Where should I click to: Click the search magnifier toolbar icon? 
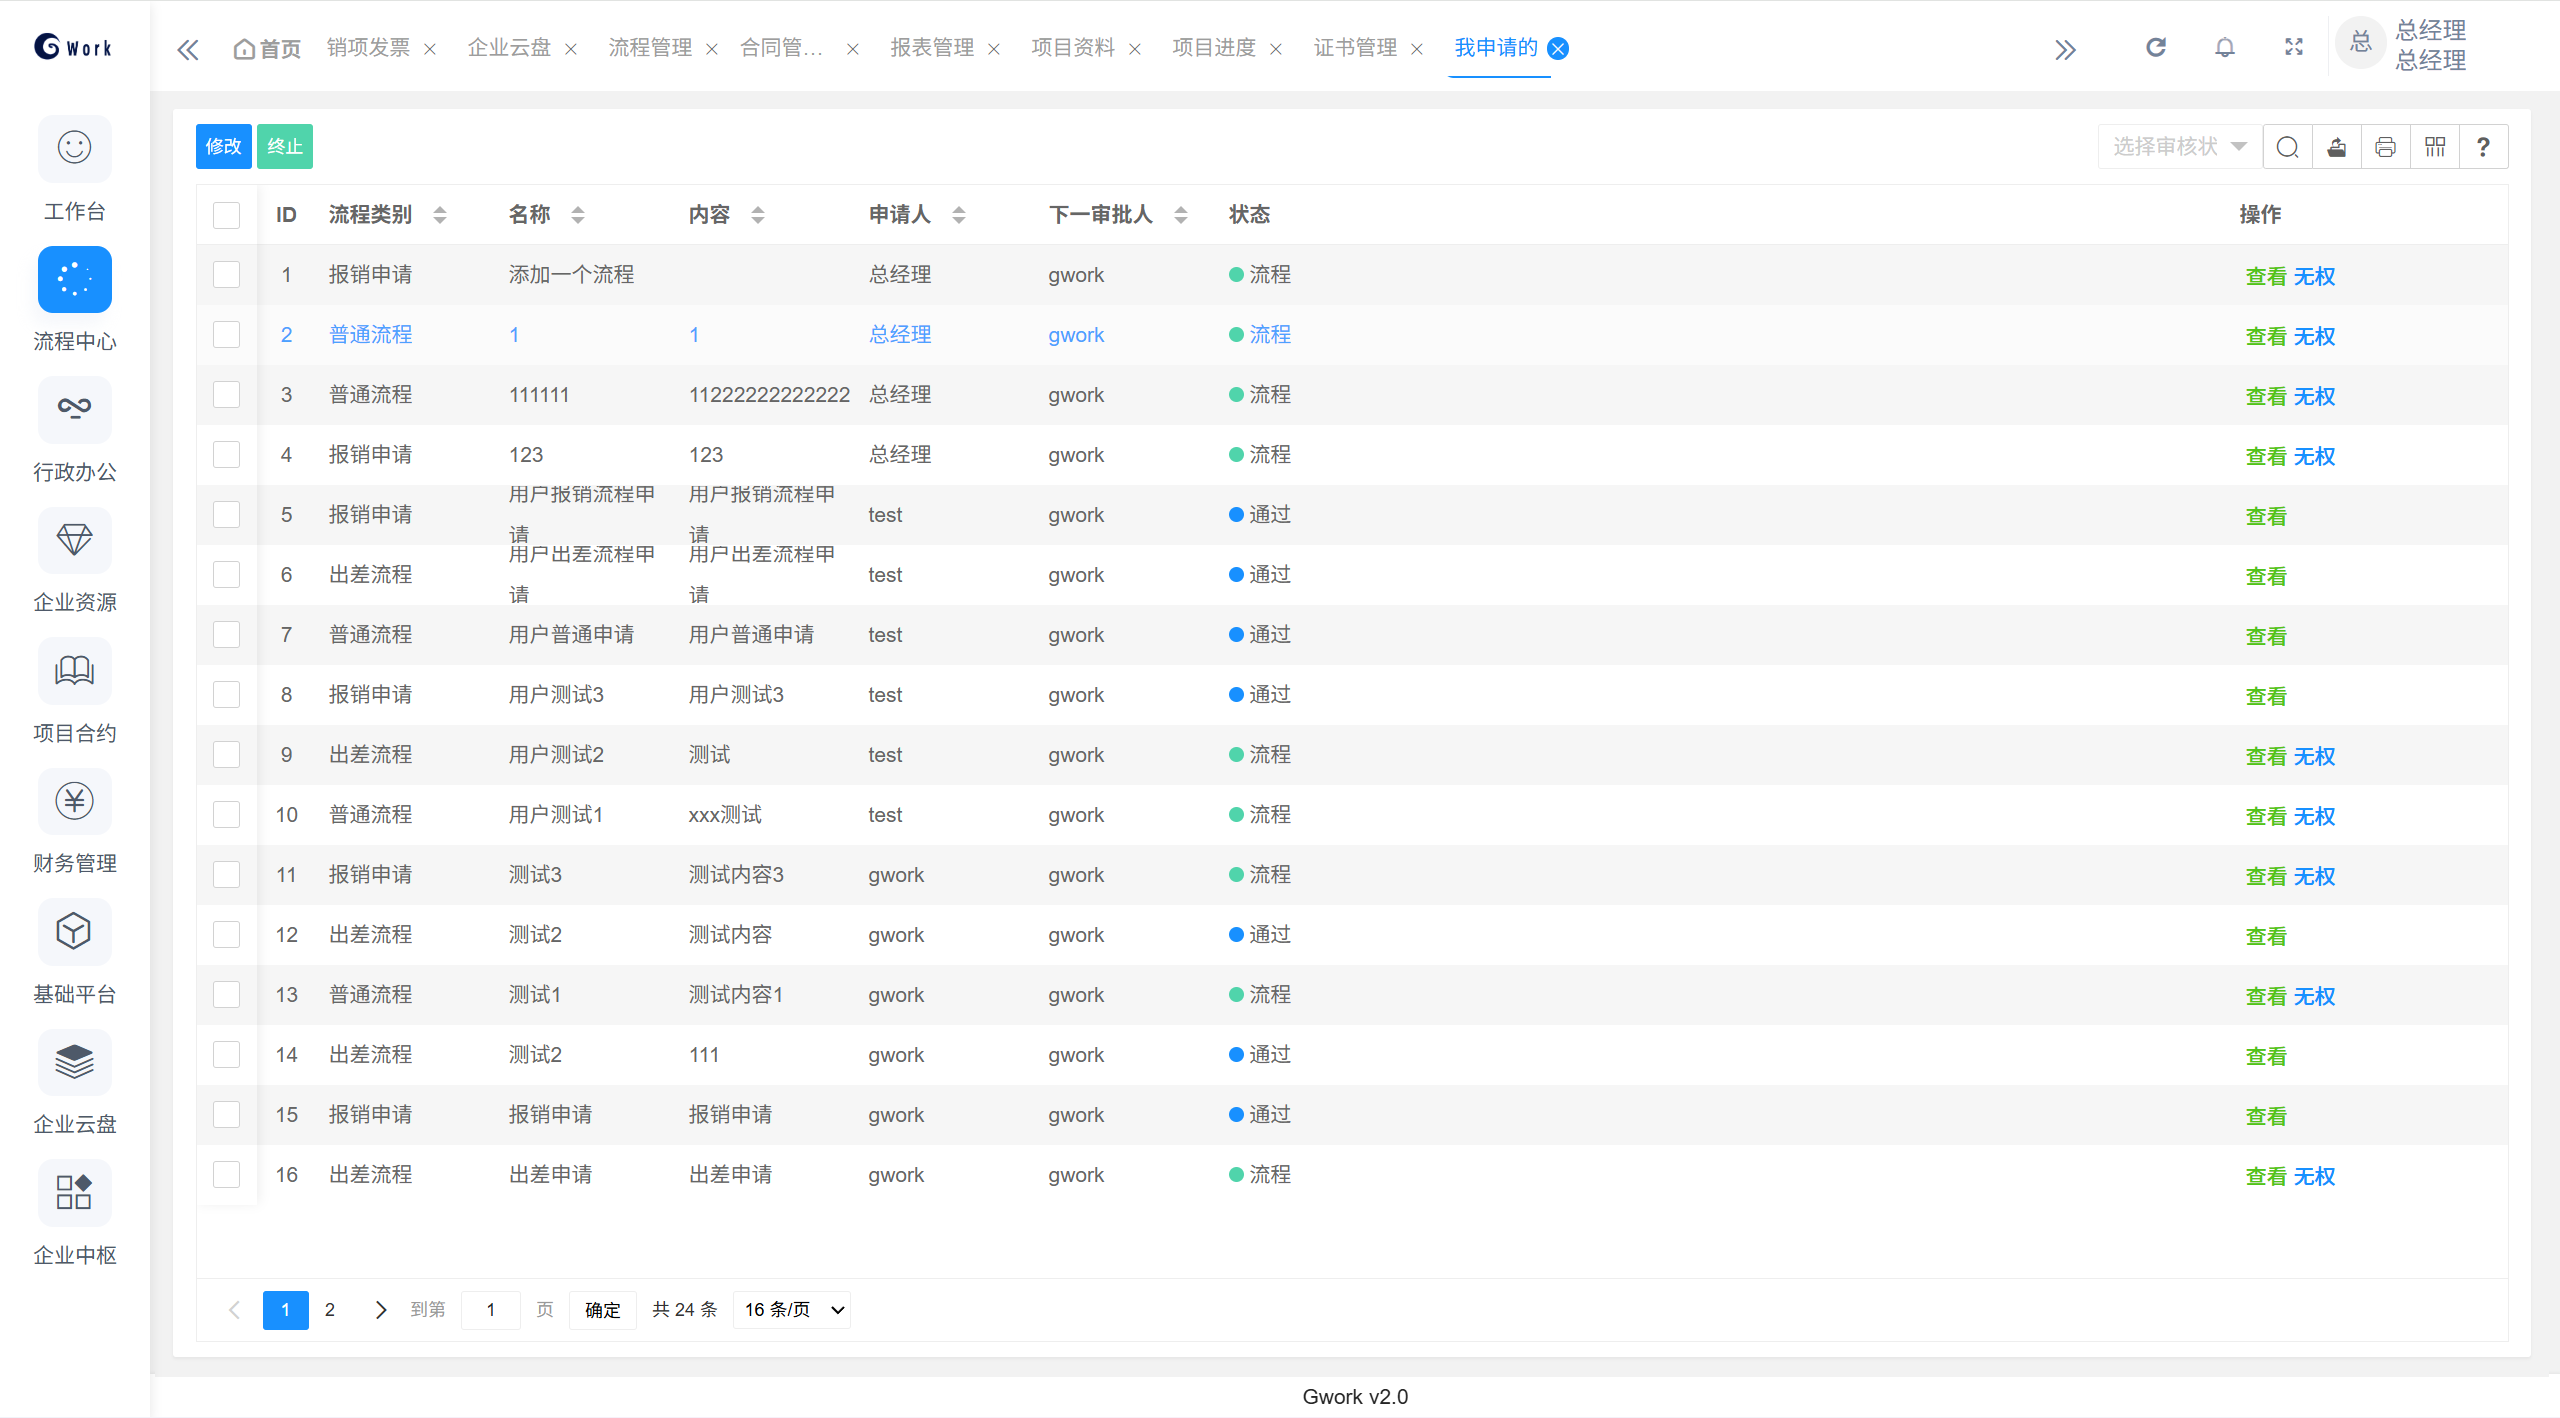[x=2287, y=147]
